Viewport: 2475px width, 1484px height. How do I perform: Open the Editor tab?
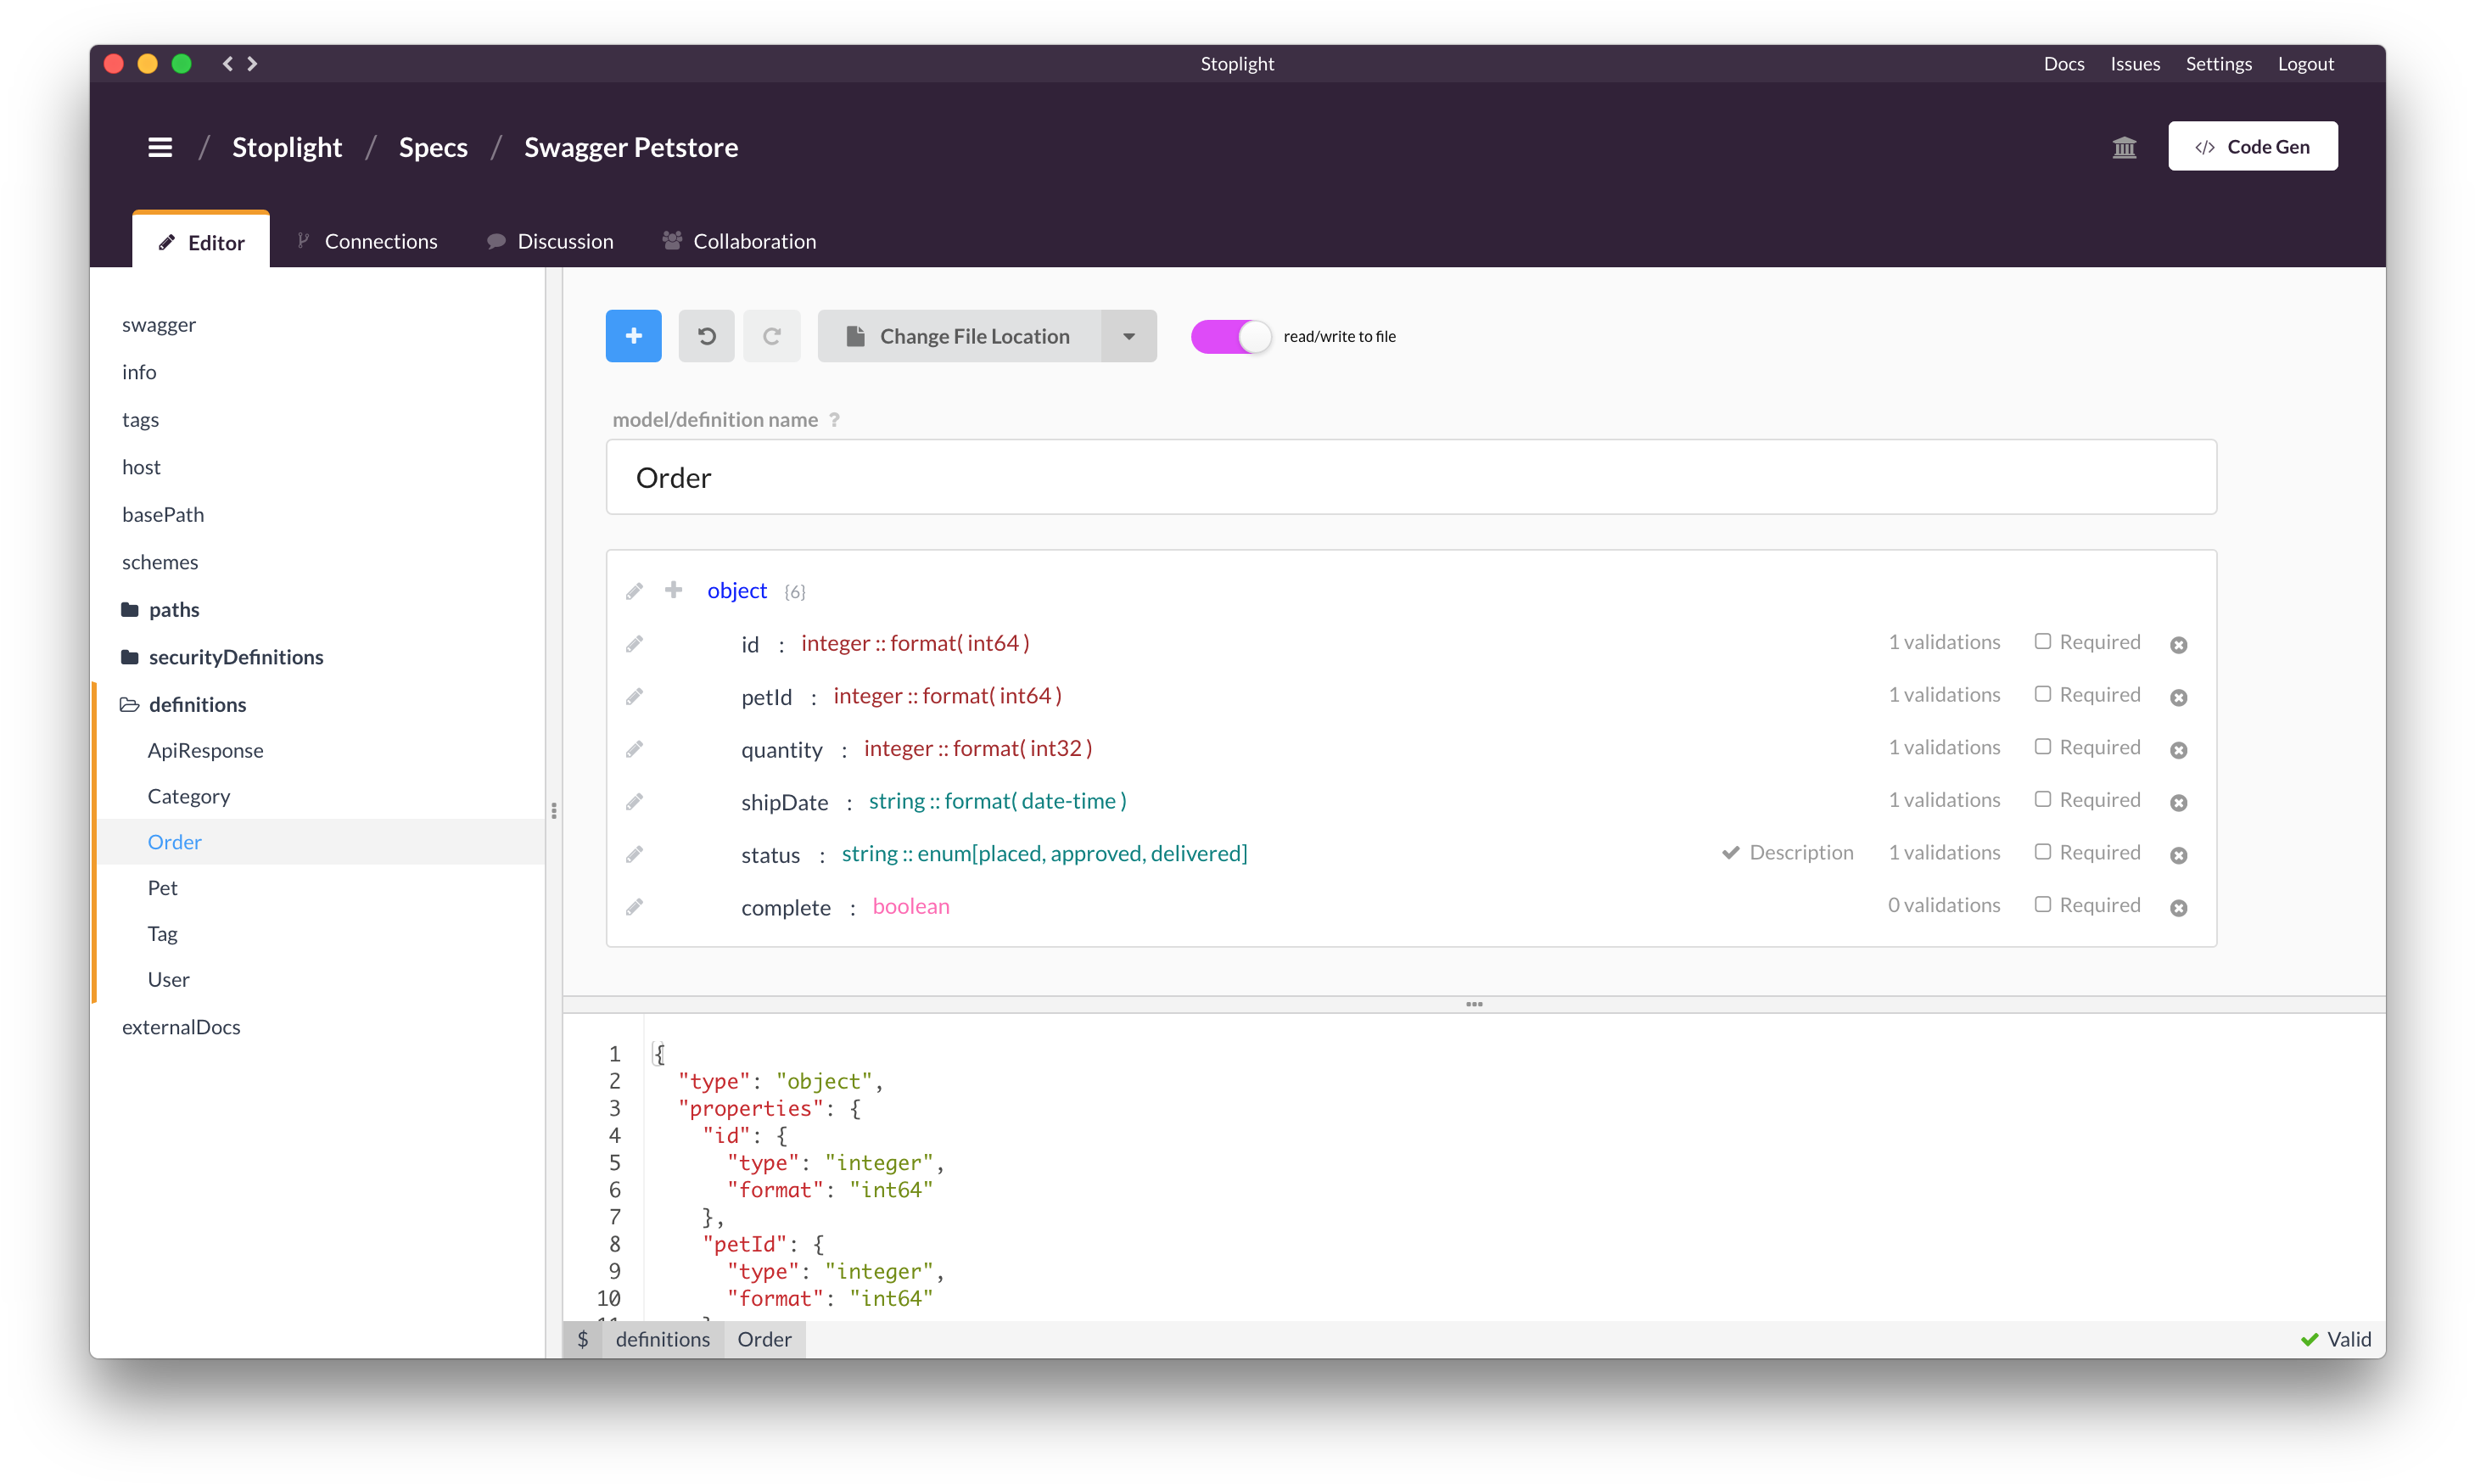pyautogui.click(x=201, y=242)
